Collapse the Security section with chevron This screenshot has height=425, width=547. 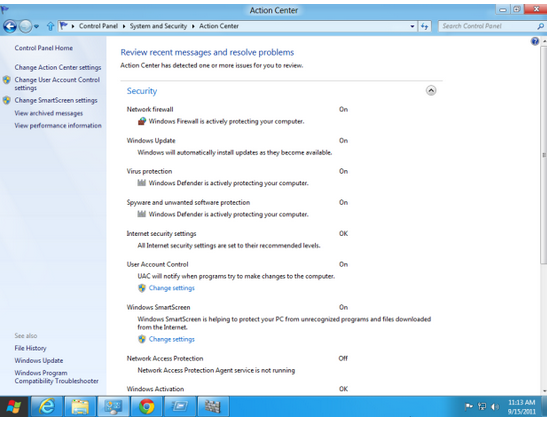(x=431, y=91)
